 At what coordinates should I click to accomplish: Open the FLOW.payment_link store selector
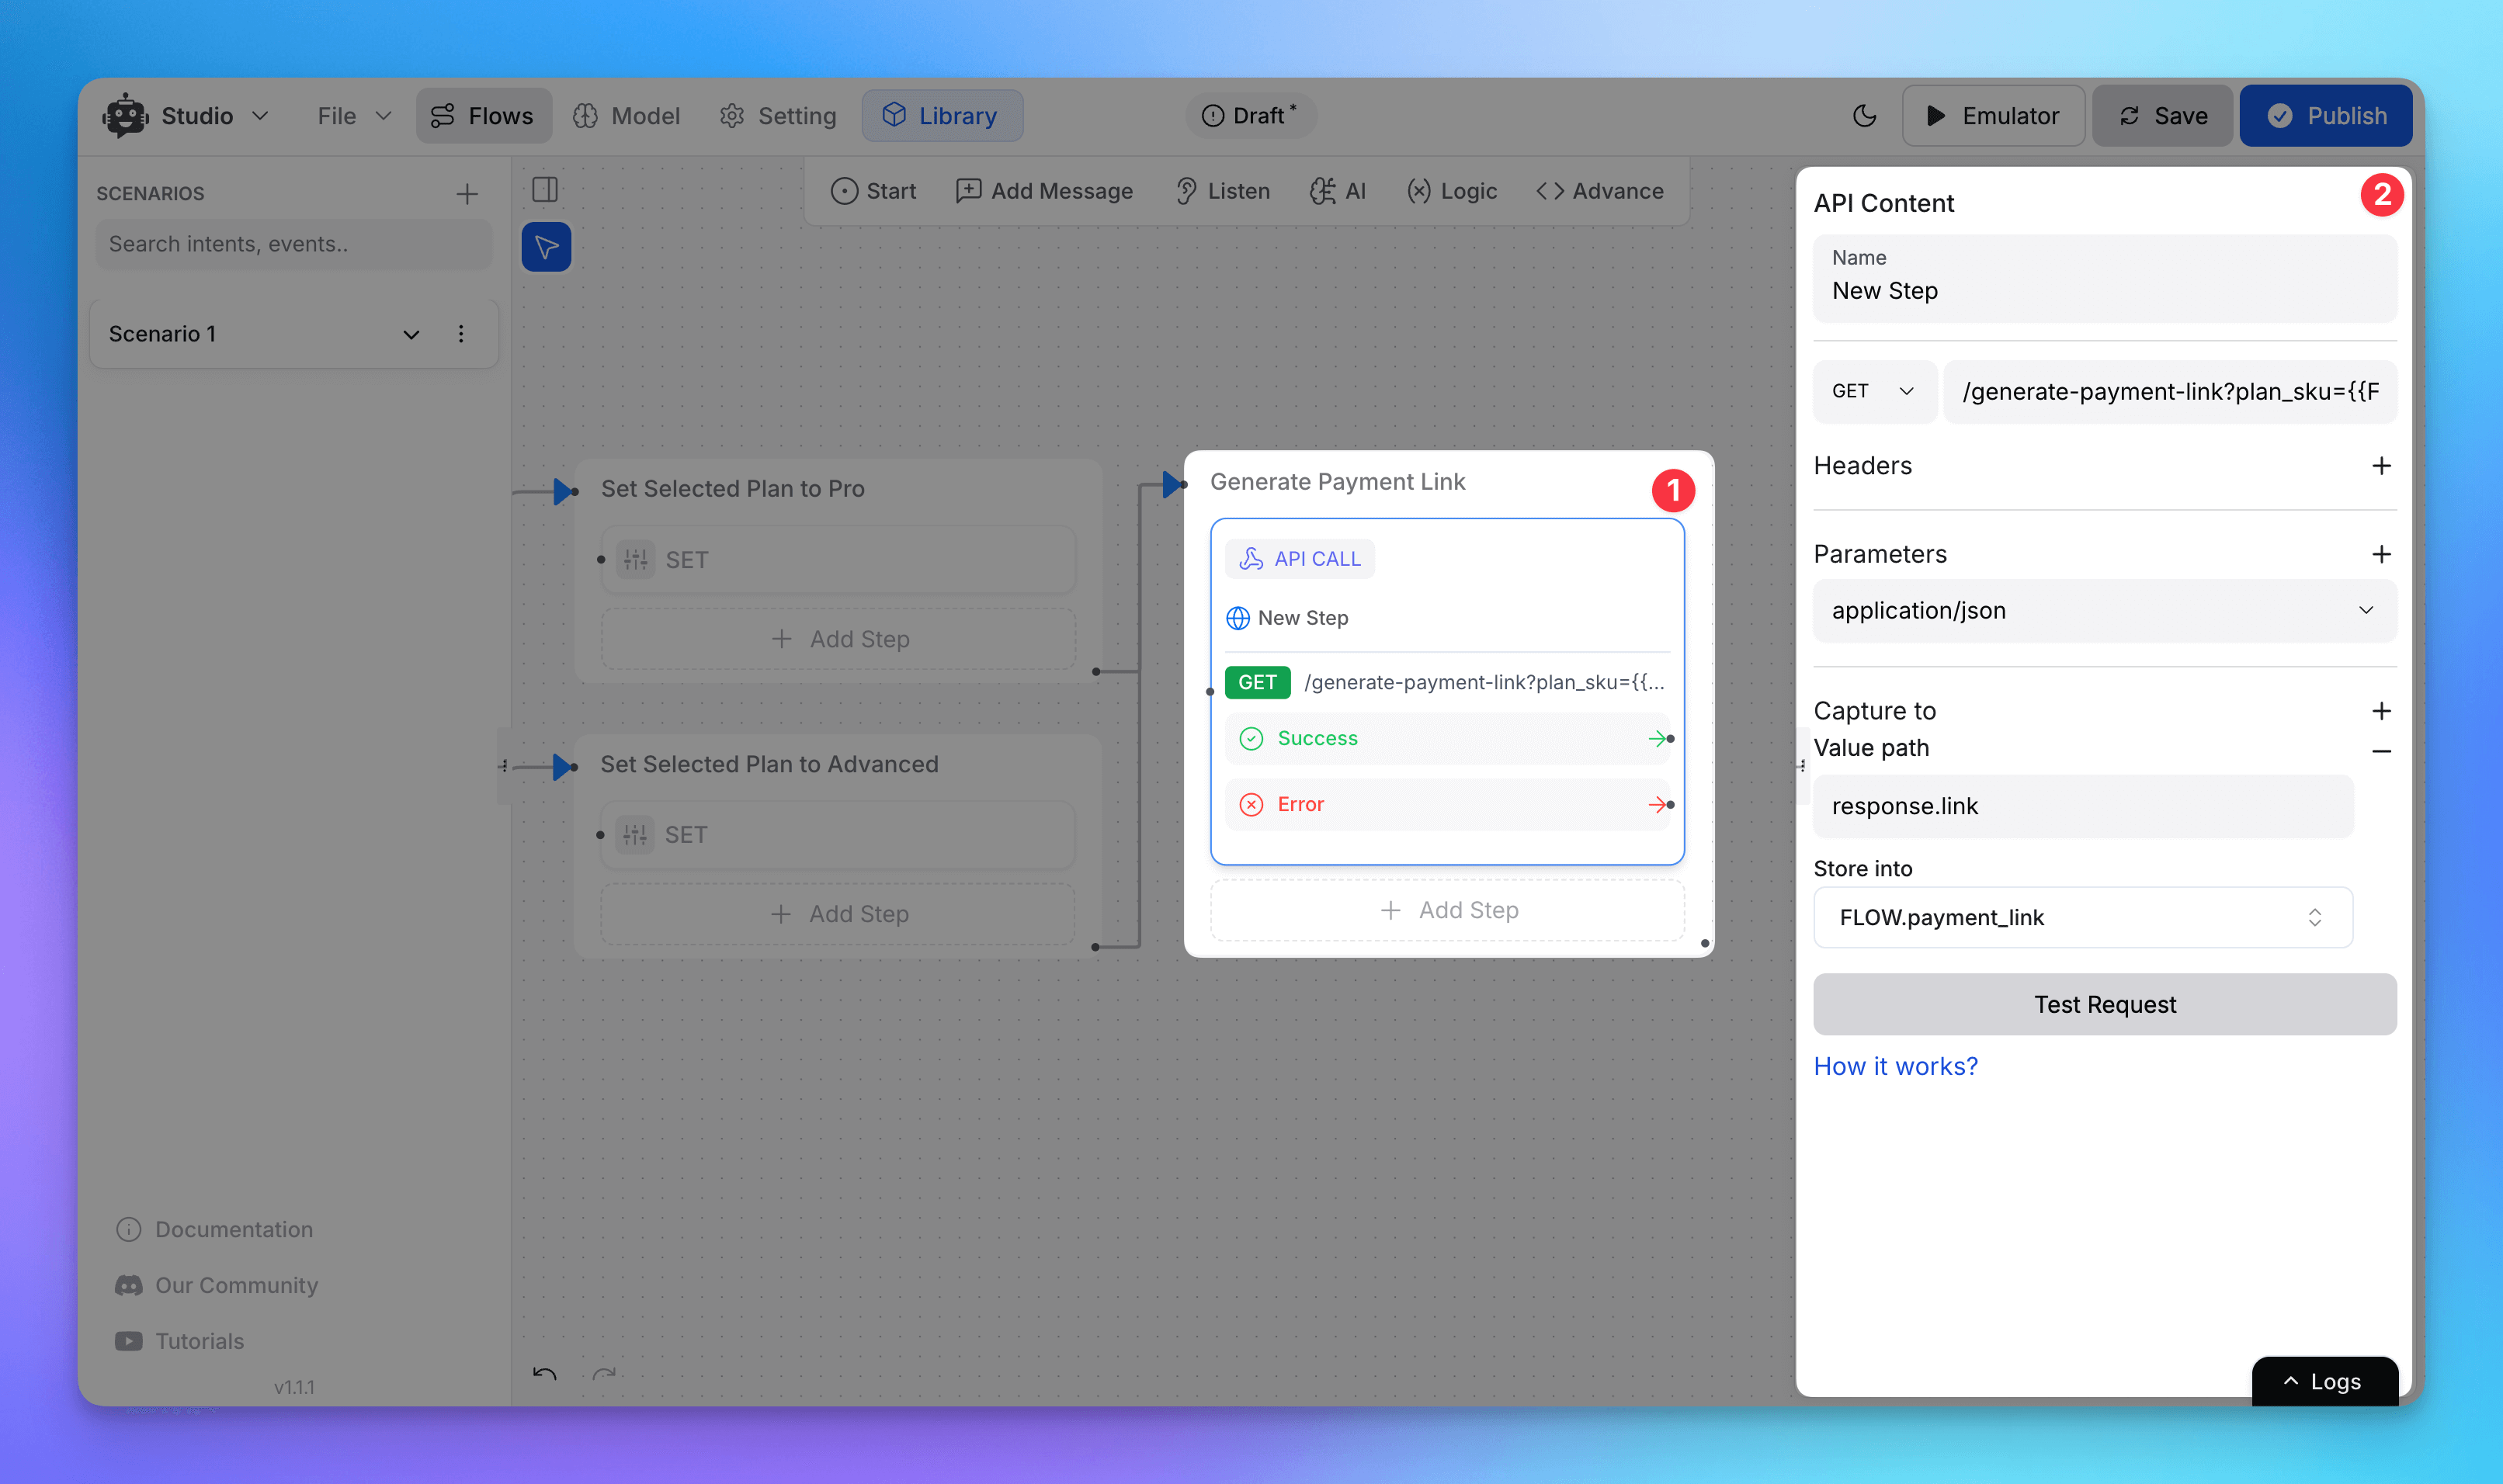point(2082,917)
